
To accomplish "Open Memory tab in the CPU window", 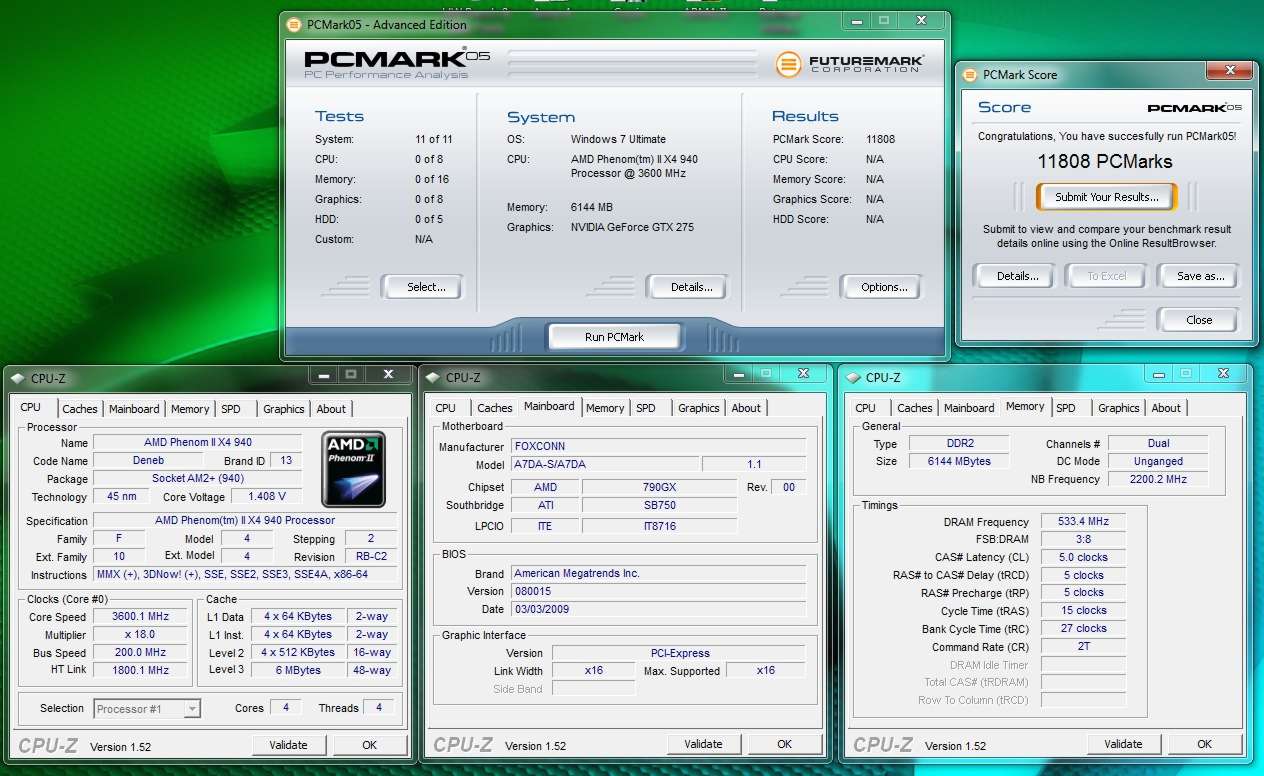I will 190,409.
